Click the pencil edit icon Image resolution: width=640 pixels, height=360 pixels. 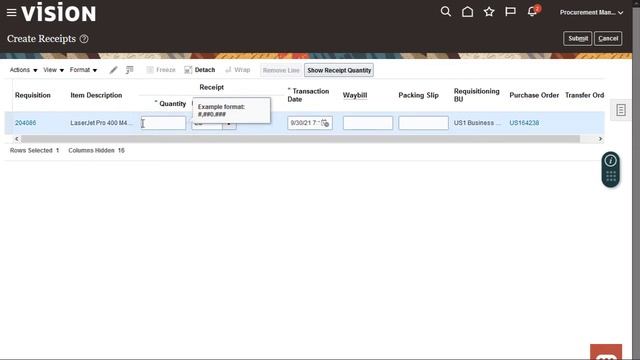point(113,70)
